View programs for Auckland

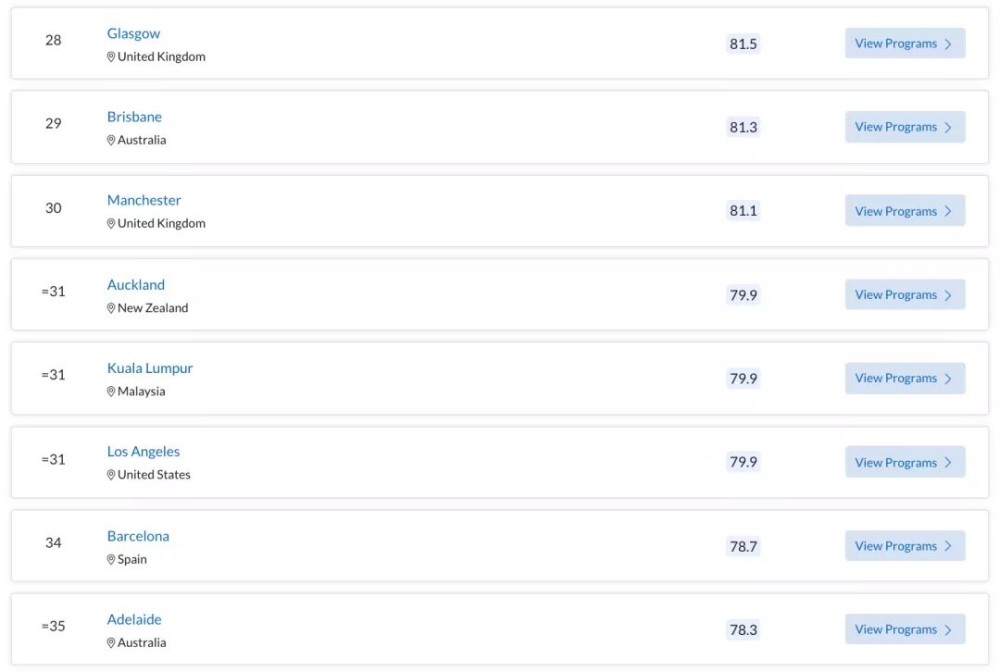click(905, 295)
